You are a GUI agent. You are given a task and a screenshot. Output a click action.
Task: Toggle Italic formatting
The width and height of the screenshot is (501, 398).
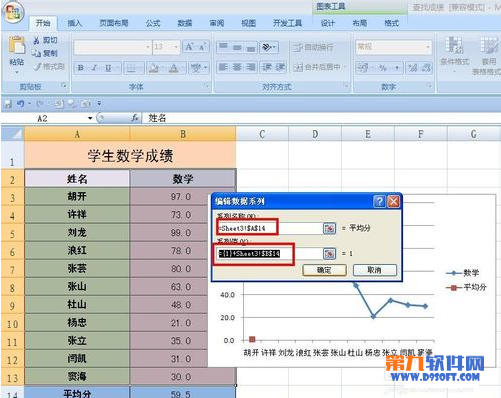[x=94, y=68]
